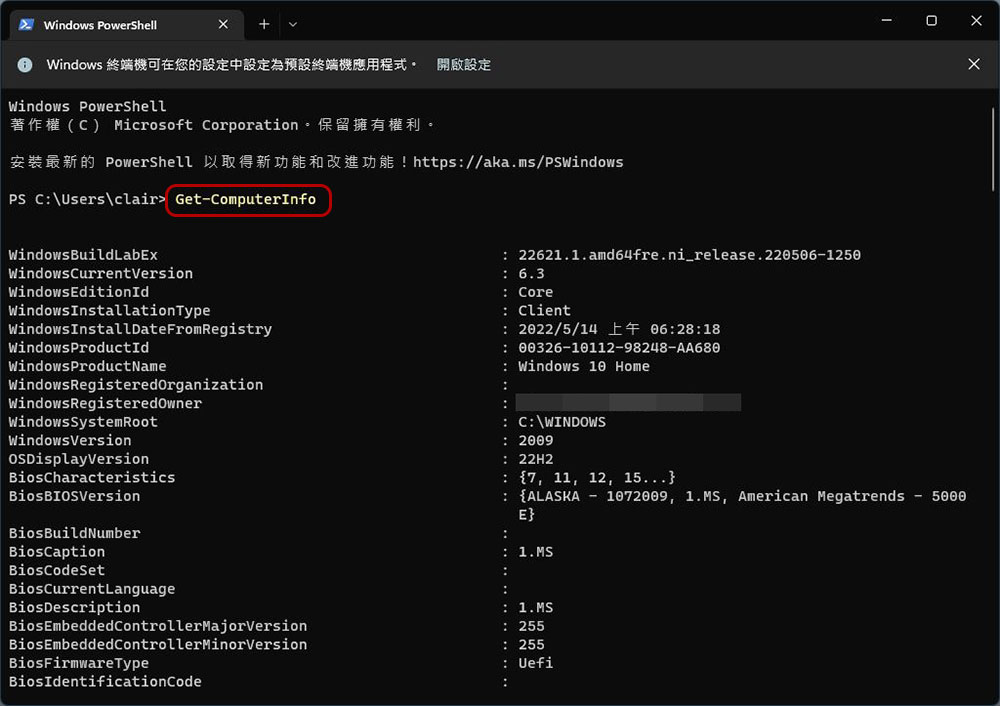Click the BiosDescription value 1.MS
The width and height of the screenshot is (1000, 706).
tap(536, 607)
